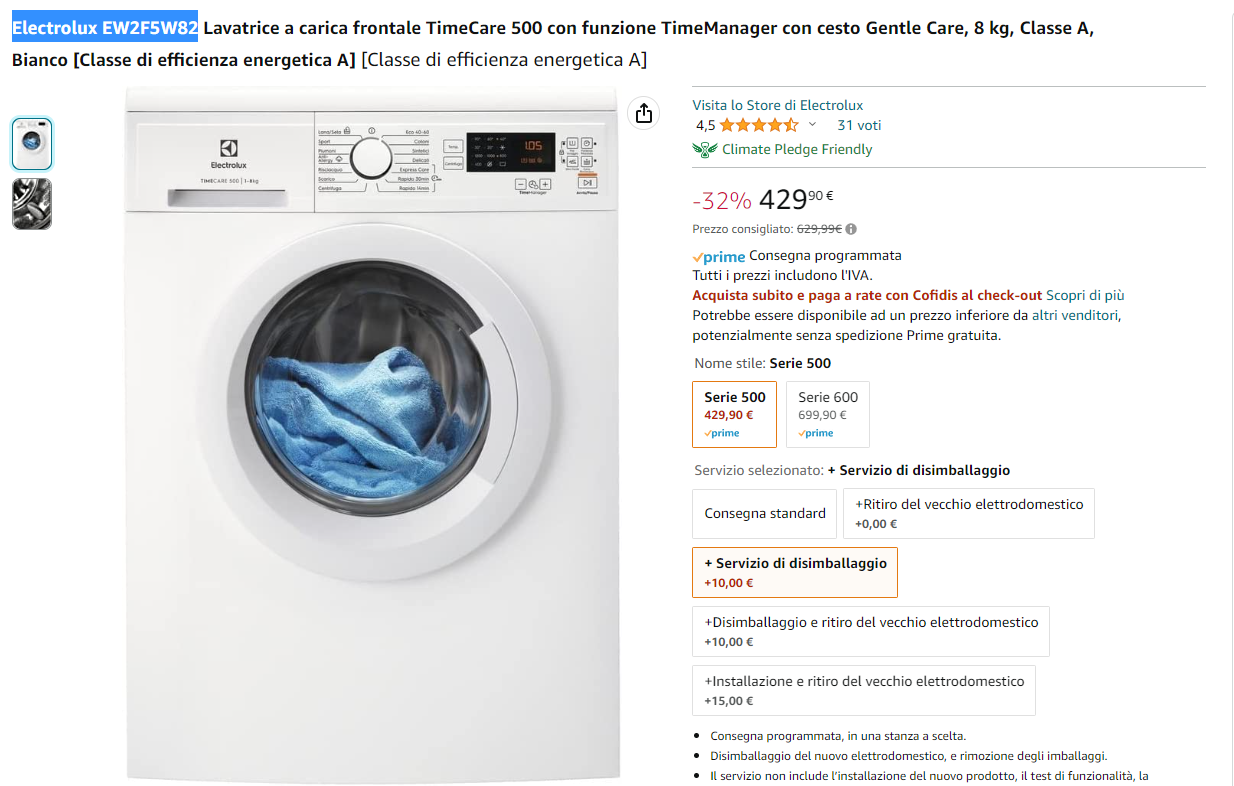Open the altri venditori link
The image size is (1234, 786).
point(1075,315)
